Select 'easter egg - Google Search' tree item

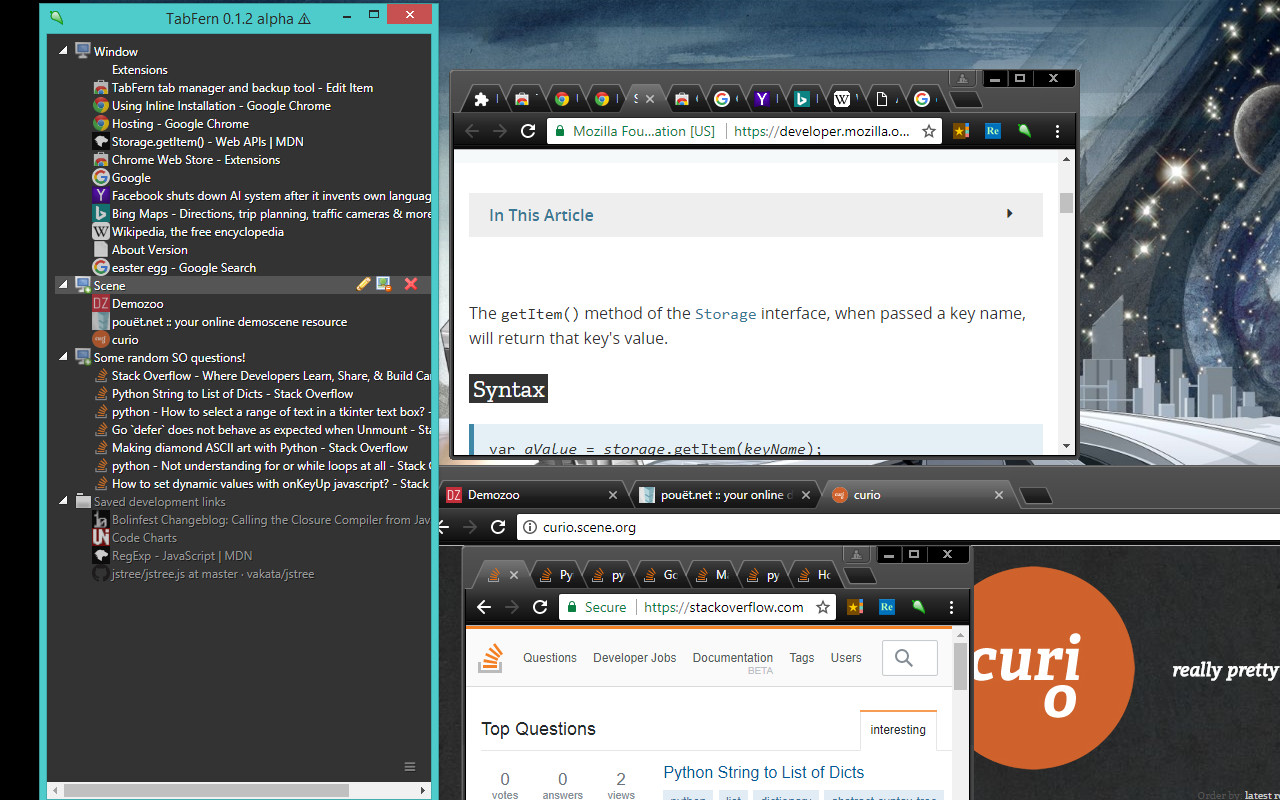point(184,267)
